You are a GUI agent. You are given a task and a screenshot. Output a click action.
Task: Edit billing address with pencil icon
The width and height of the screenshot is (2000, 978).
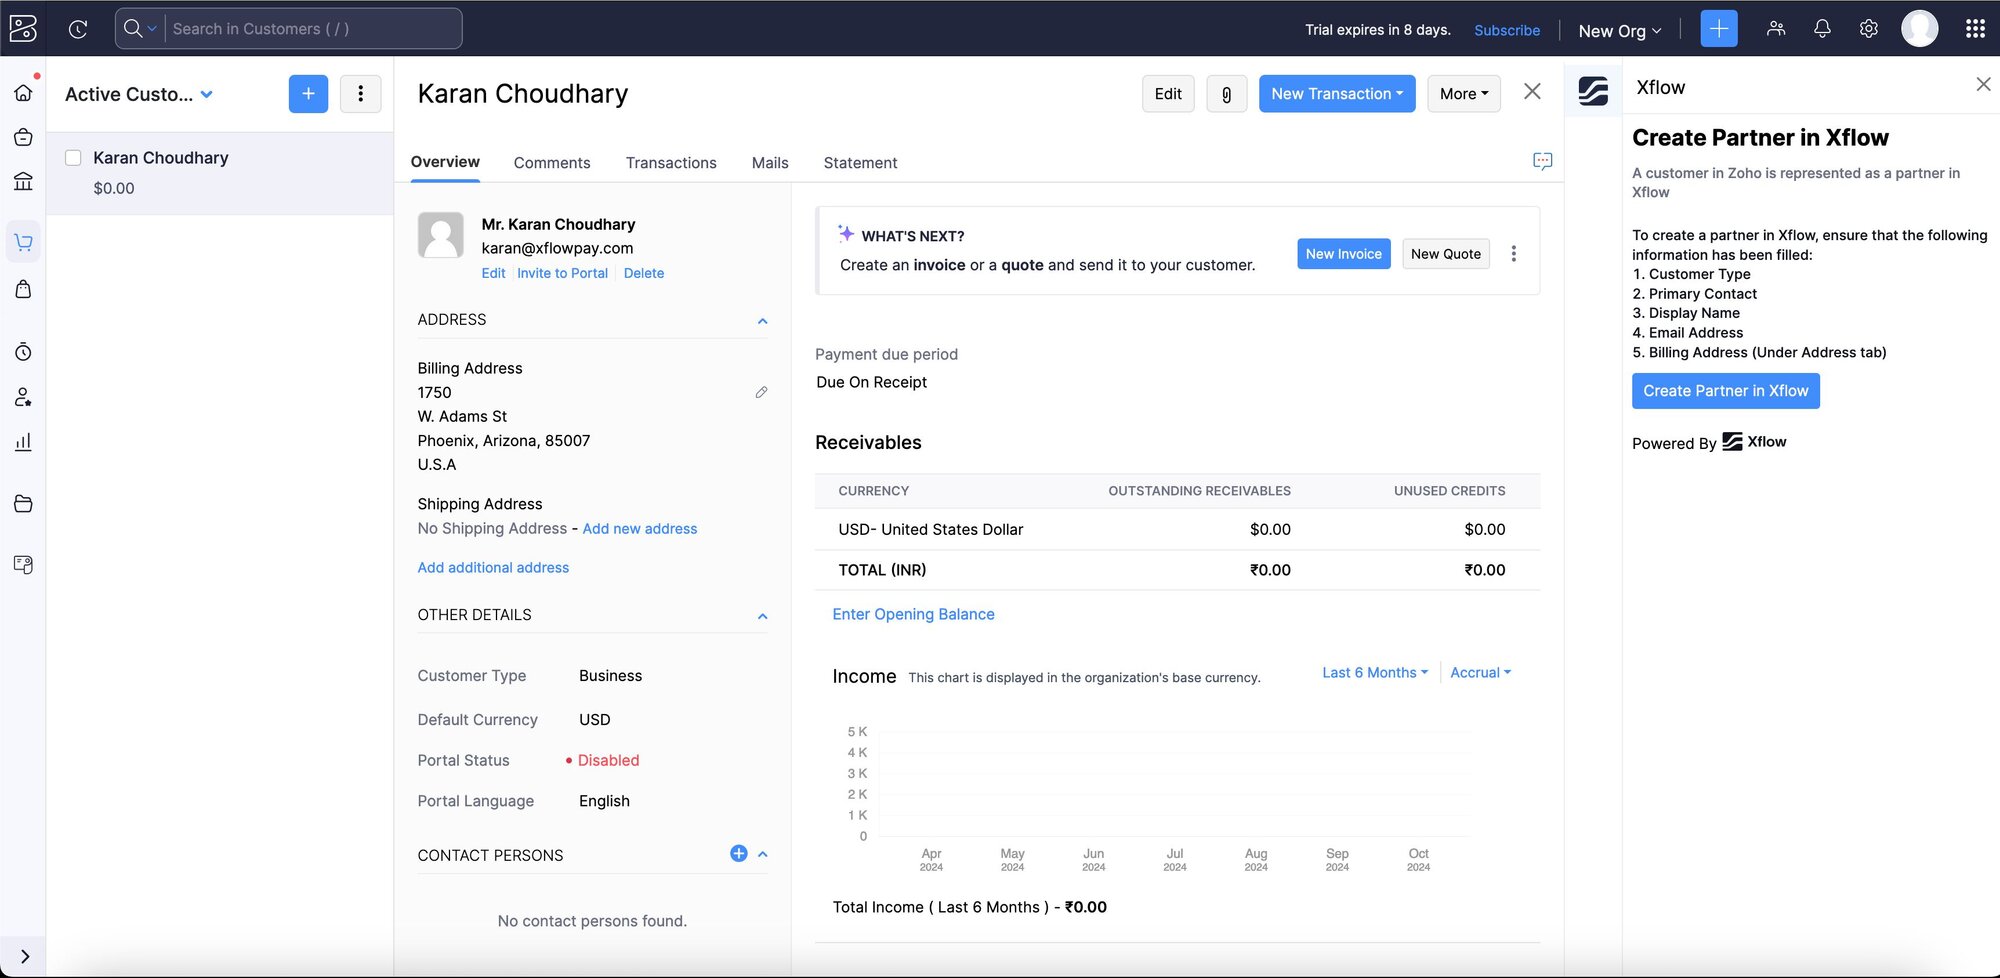click(761, 393)
